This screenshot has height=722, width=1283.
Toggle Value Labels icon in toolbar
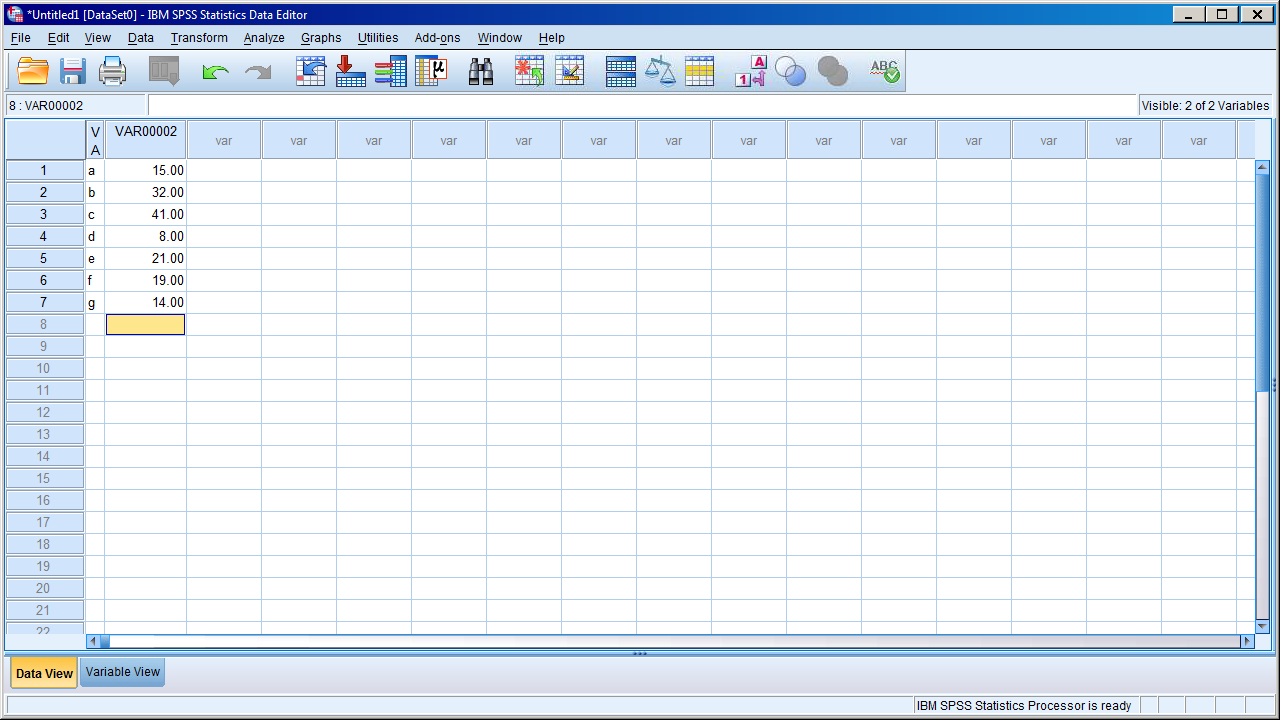pyautogui.click(x=750, y=72)
